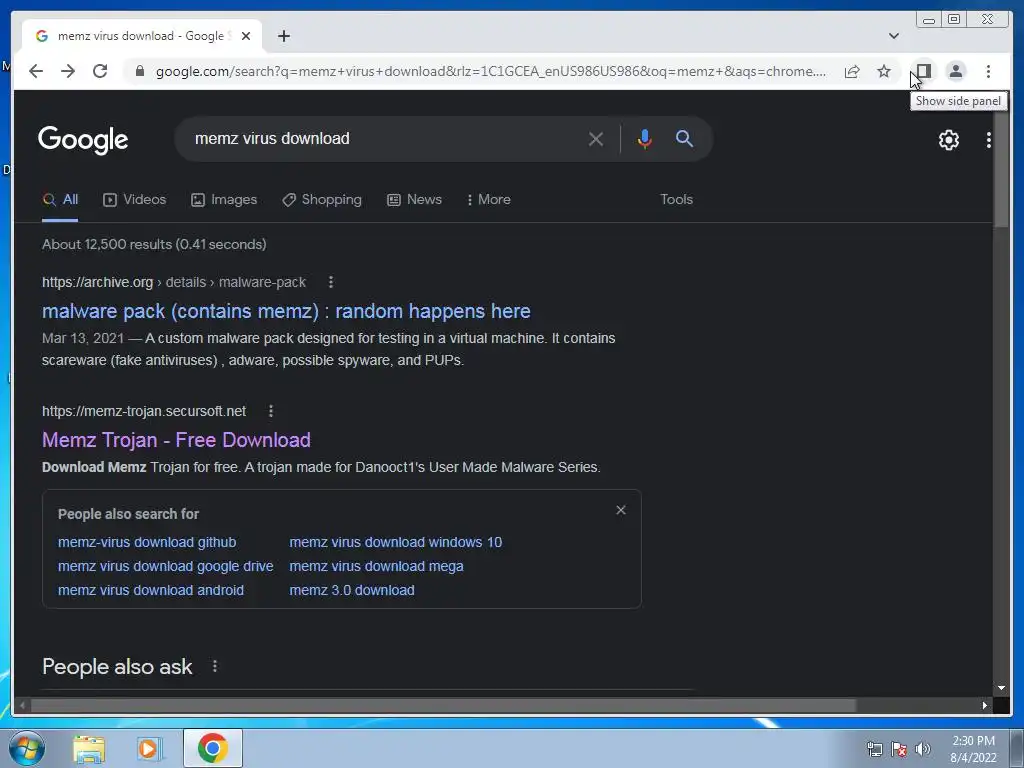Image resolution: width=1024 pixels, height=768 pixels.
Task: Open the tab search dropdown arrow
Action: click(893, 36)
